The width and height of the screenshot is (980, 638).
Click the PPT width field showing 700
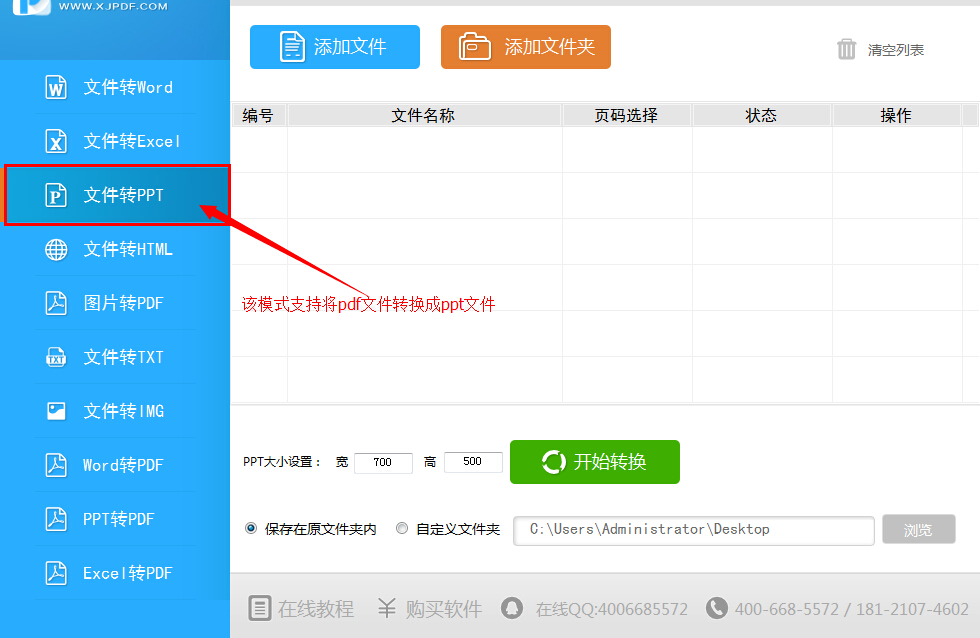383,462
